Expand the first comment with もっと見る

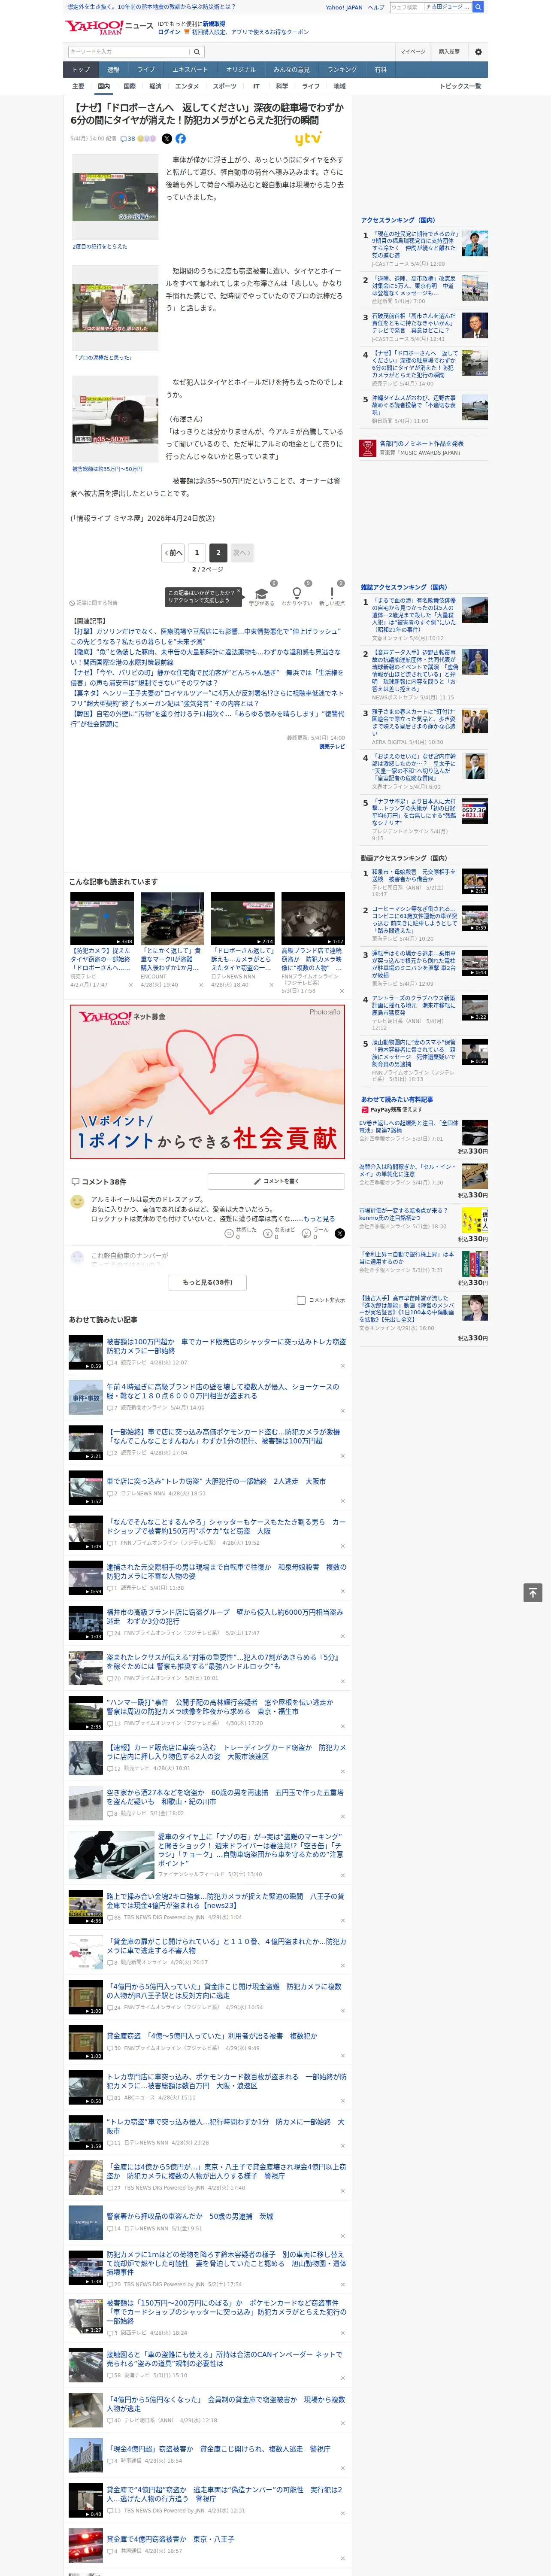[319, 1219]
